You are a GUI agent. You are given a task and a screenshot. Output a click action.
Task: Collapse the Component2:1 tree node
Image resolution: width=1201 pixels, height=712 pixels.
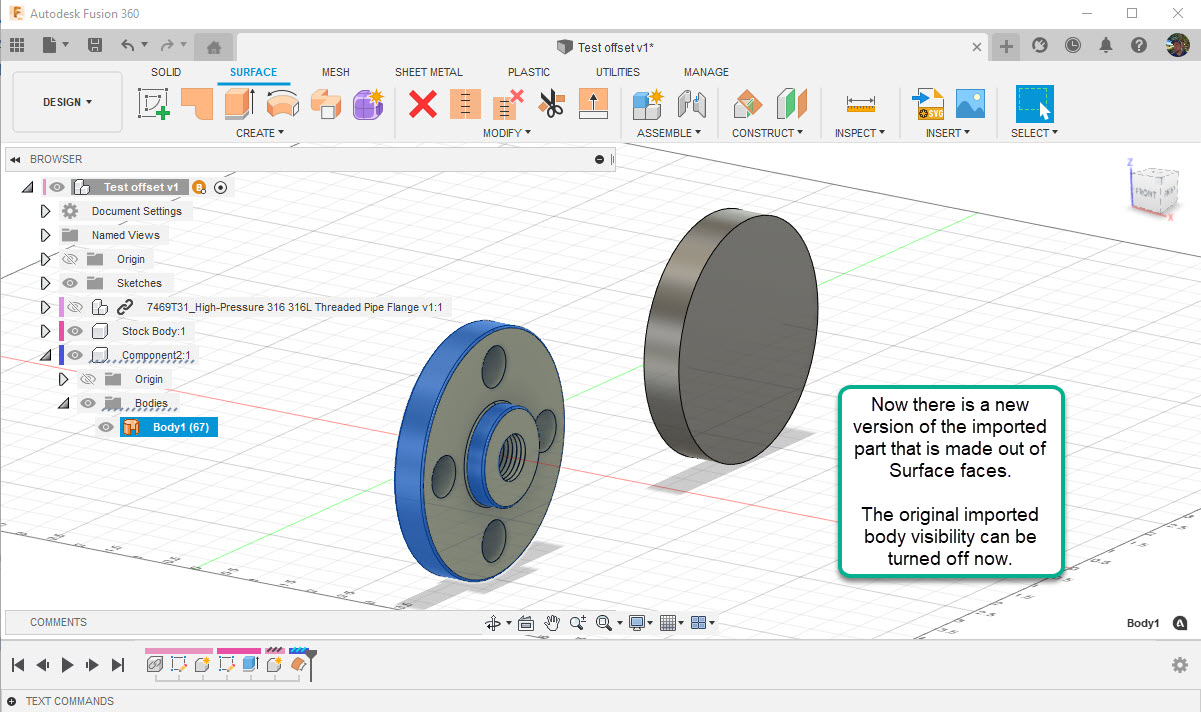pyautogui.click(x=45, y=355)
